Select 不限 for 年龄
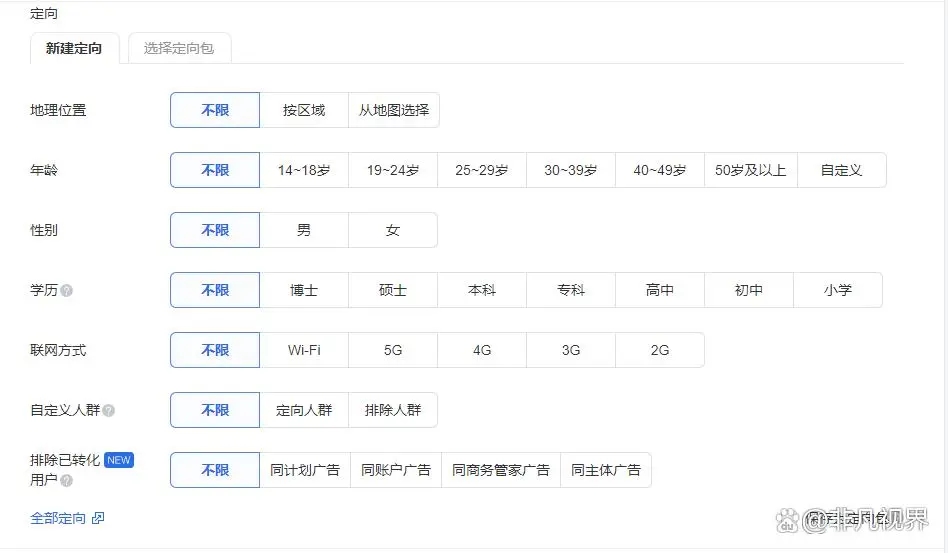The height and width of the screenshot is (553, 948). click(x=215, y=170)
